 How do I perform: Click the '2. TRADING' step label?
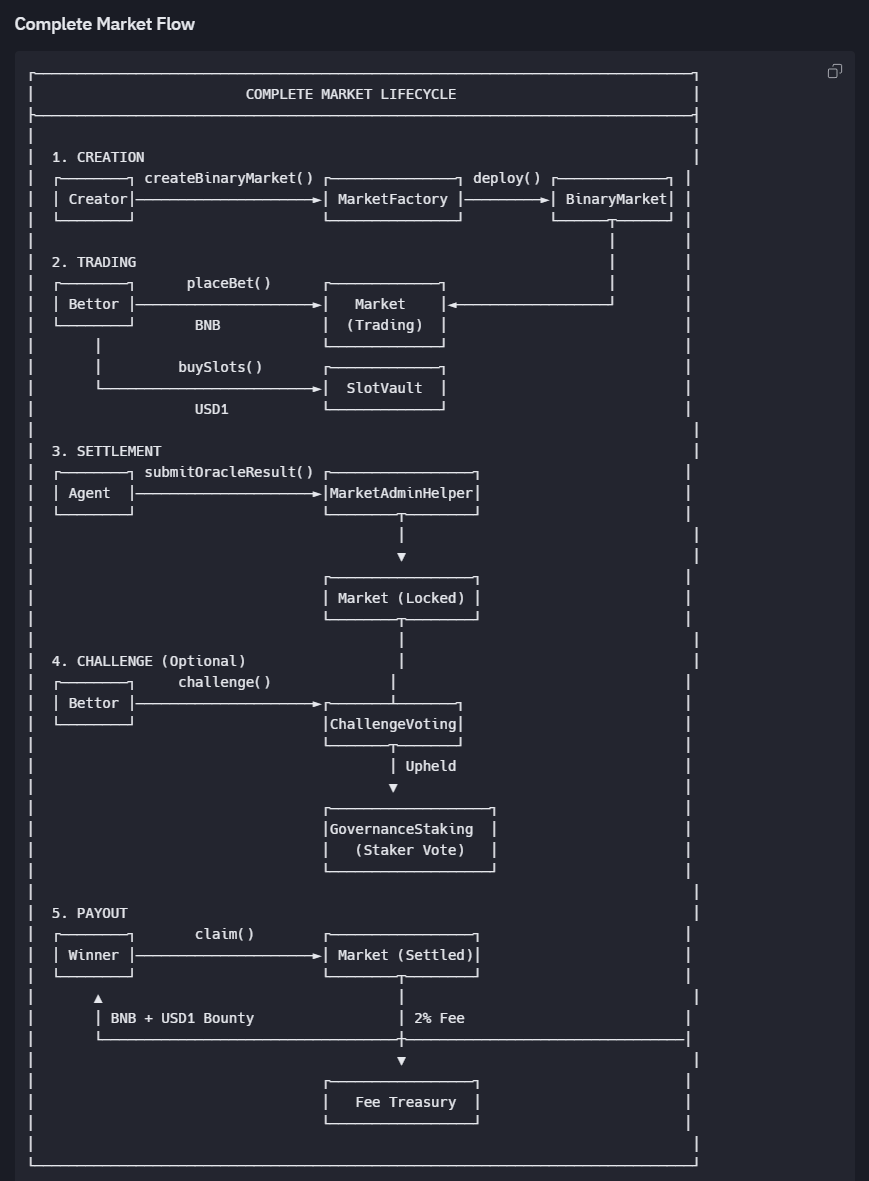tap(94, 262)
